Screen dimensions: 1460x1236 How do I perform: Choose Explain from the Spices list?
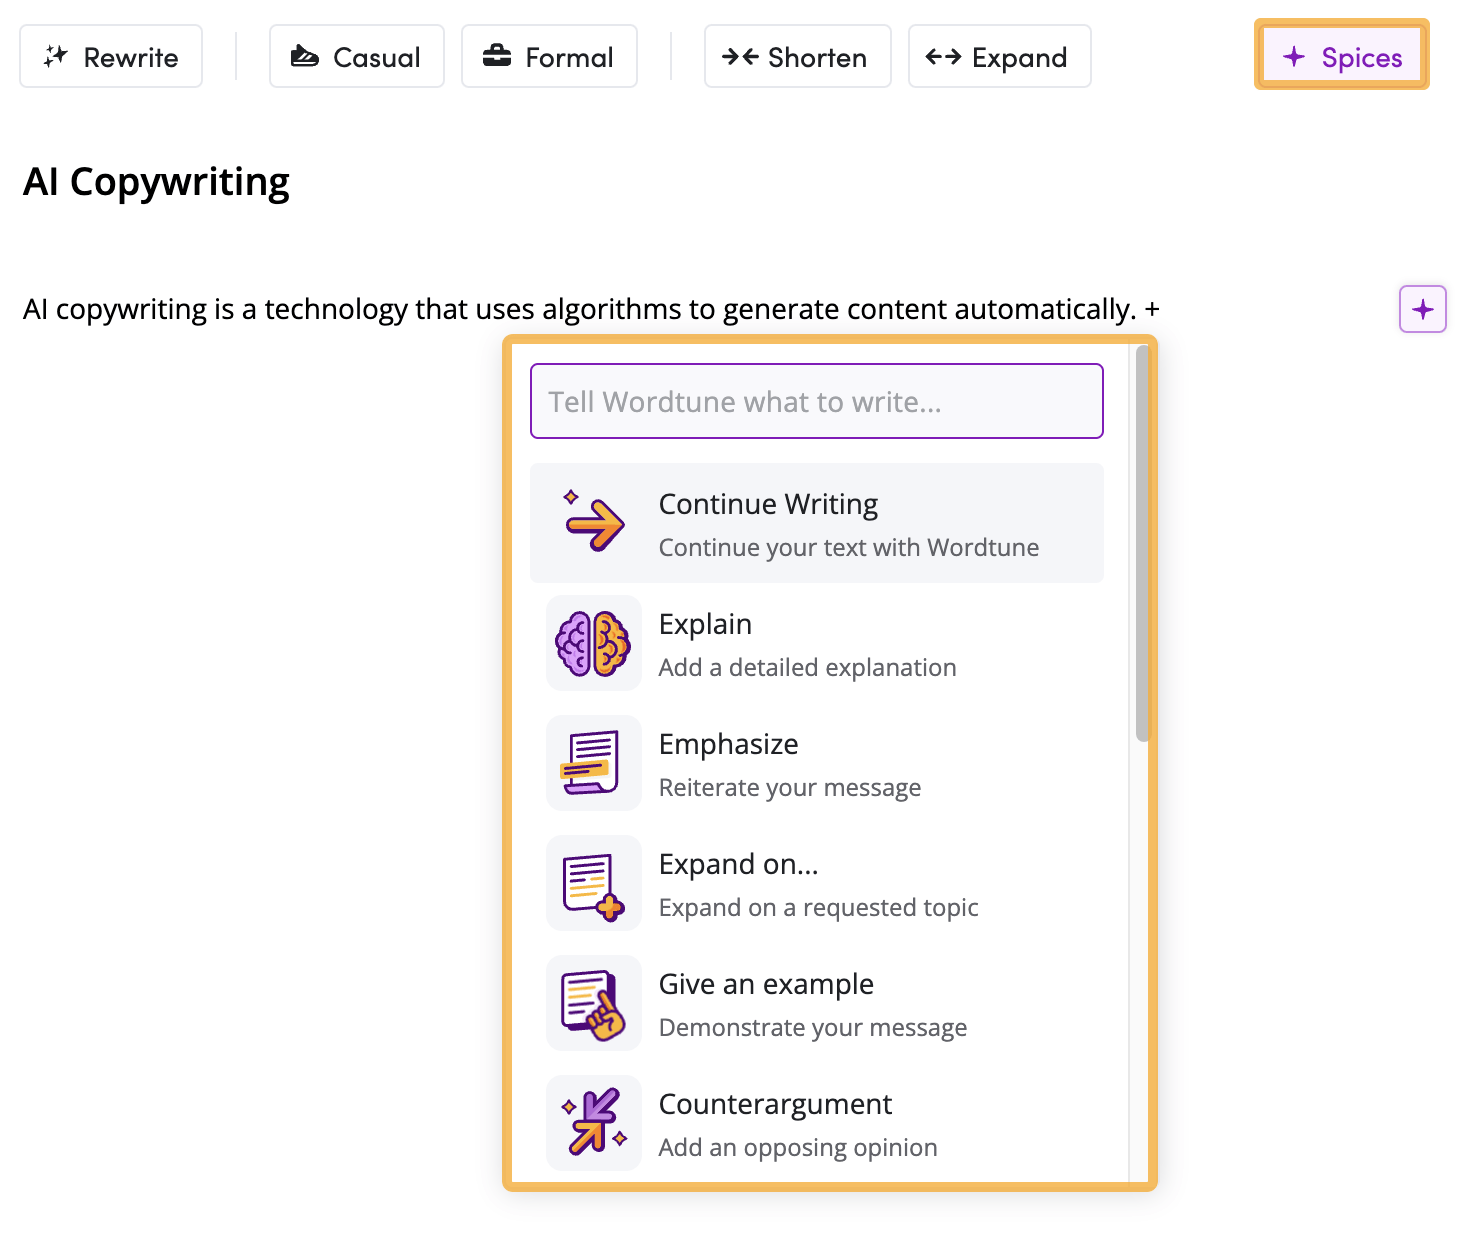(806, 644)
